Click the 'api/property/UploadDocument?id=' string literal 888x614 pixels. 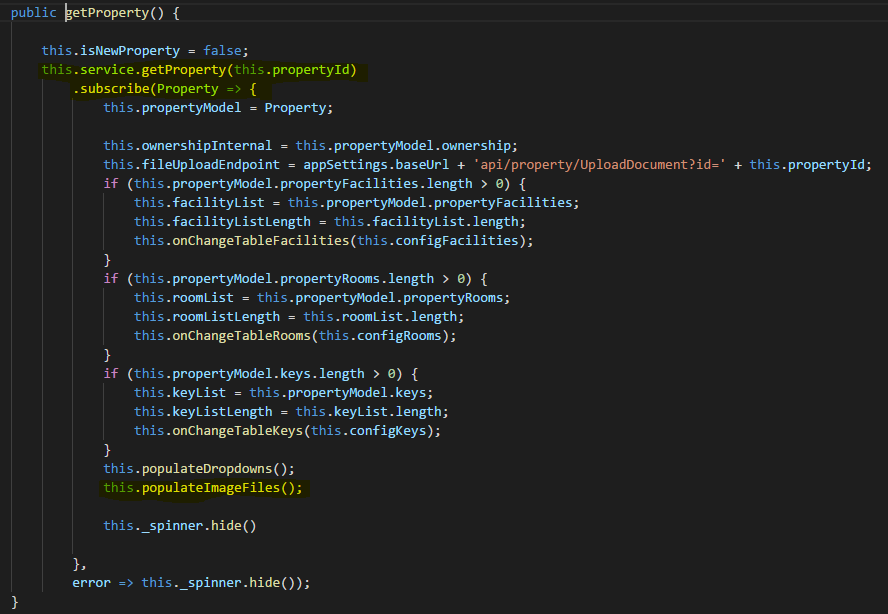pos(600,165)
